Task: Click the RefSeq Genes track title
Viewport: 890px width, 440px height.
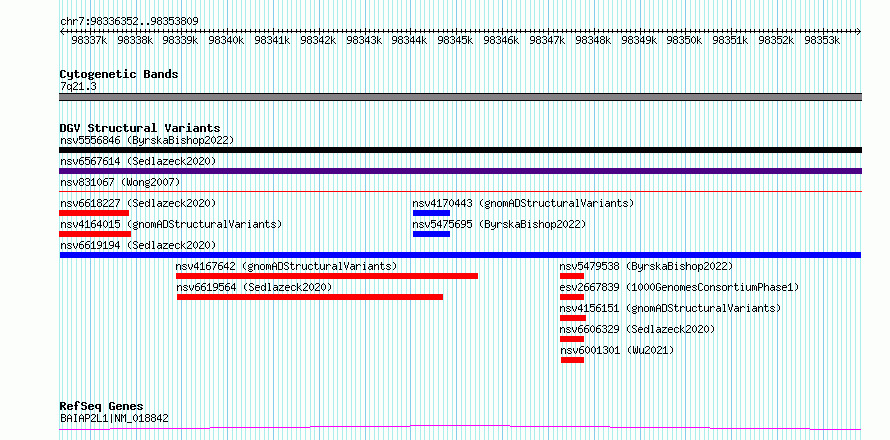Action: [102, 407]
